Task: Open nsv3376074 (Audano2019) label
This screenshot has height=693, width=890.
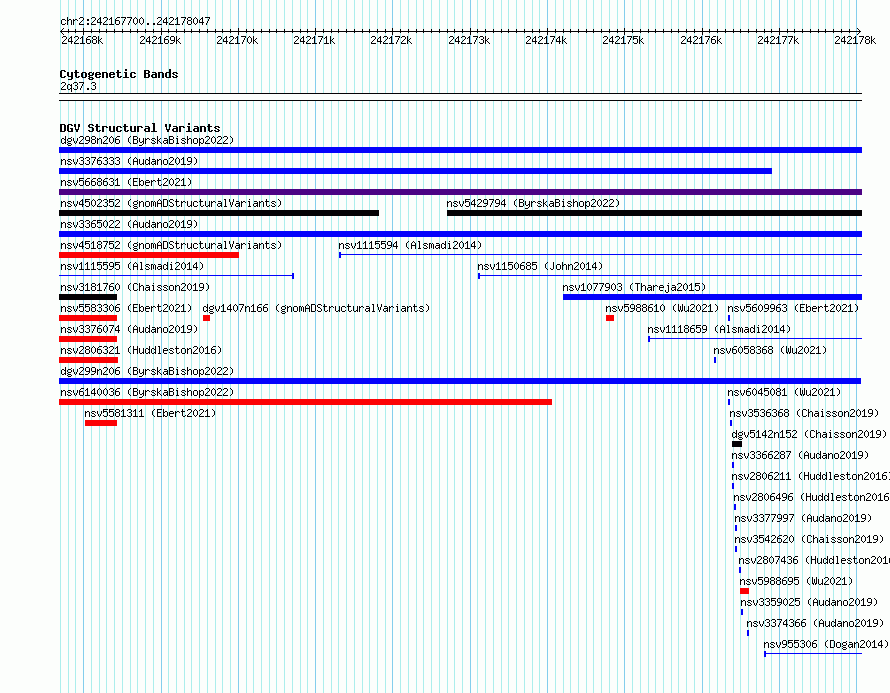Action: 129,329
